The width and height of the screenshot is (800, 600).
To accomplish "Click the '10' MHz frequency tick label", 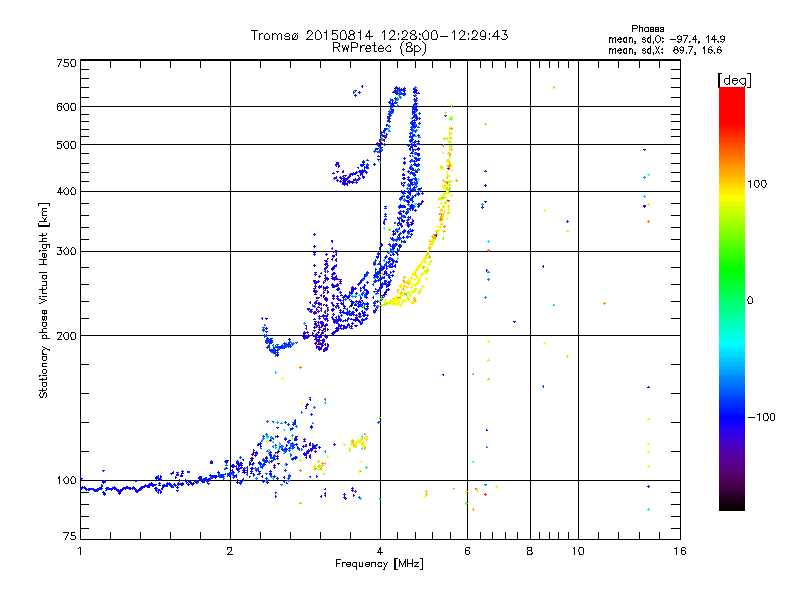I will point(578,551).
